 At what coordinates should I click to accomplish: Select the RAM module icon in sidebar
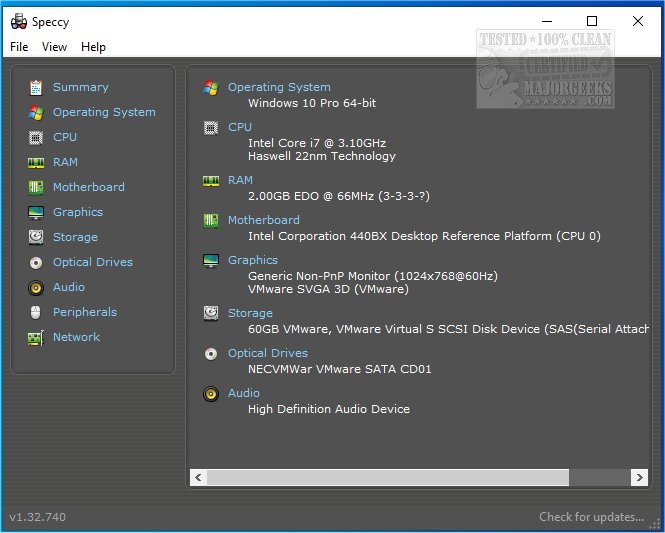tap(36, 163)
